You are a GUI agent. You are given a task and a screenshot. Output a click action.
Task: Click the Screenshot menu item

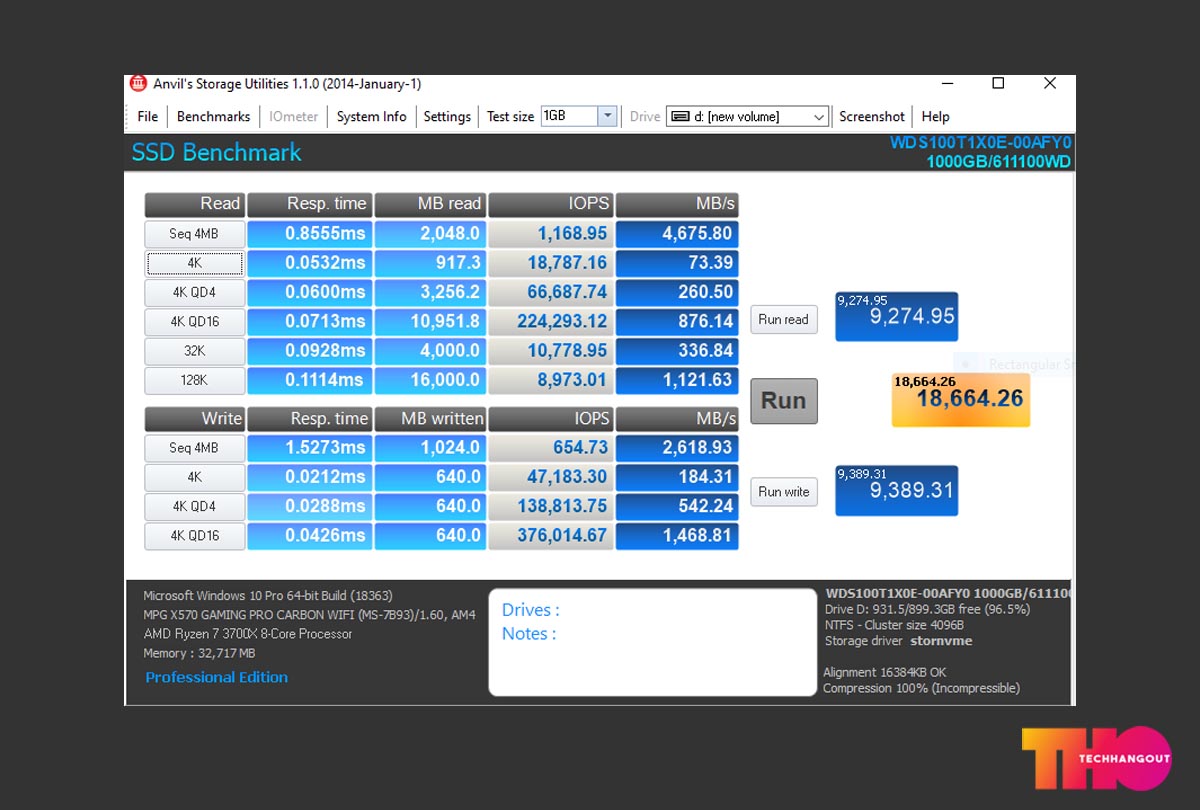(872, 117)
